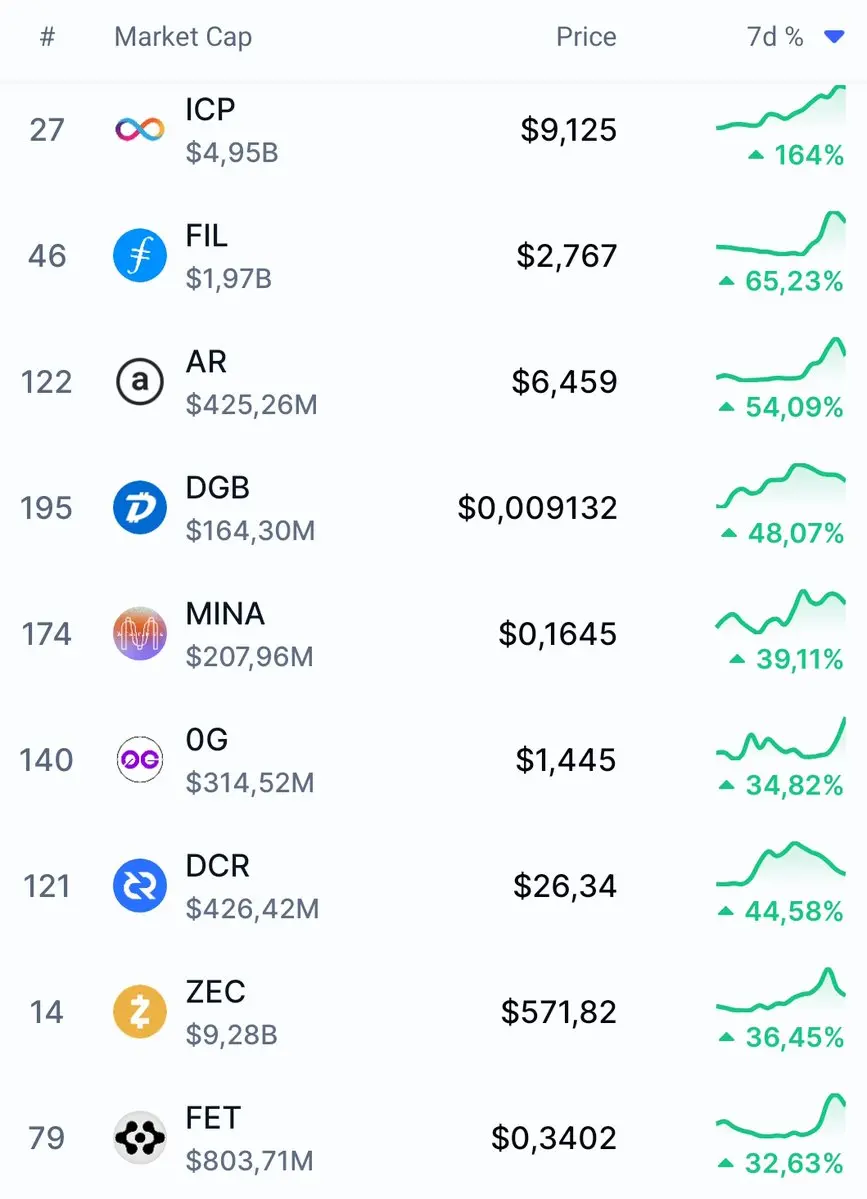This screenshot has width=867, height=1199.
Task: Click the ICP infinity logo icon
Action: [139, 130]
